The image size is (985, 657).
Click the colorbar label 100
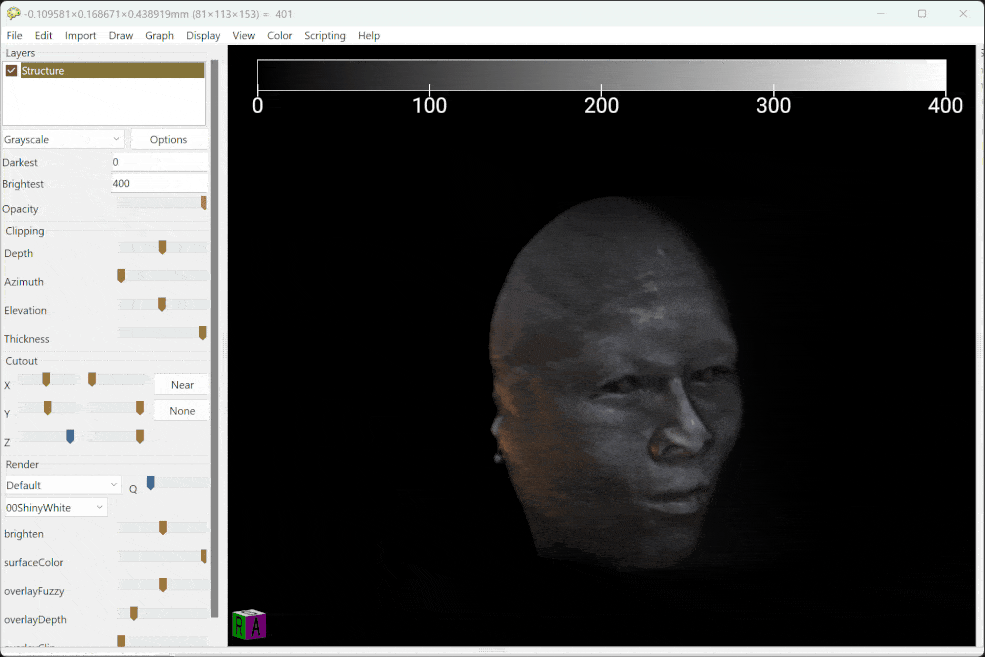point(429,106)
